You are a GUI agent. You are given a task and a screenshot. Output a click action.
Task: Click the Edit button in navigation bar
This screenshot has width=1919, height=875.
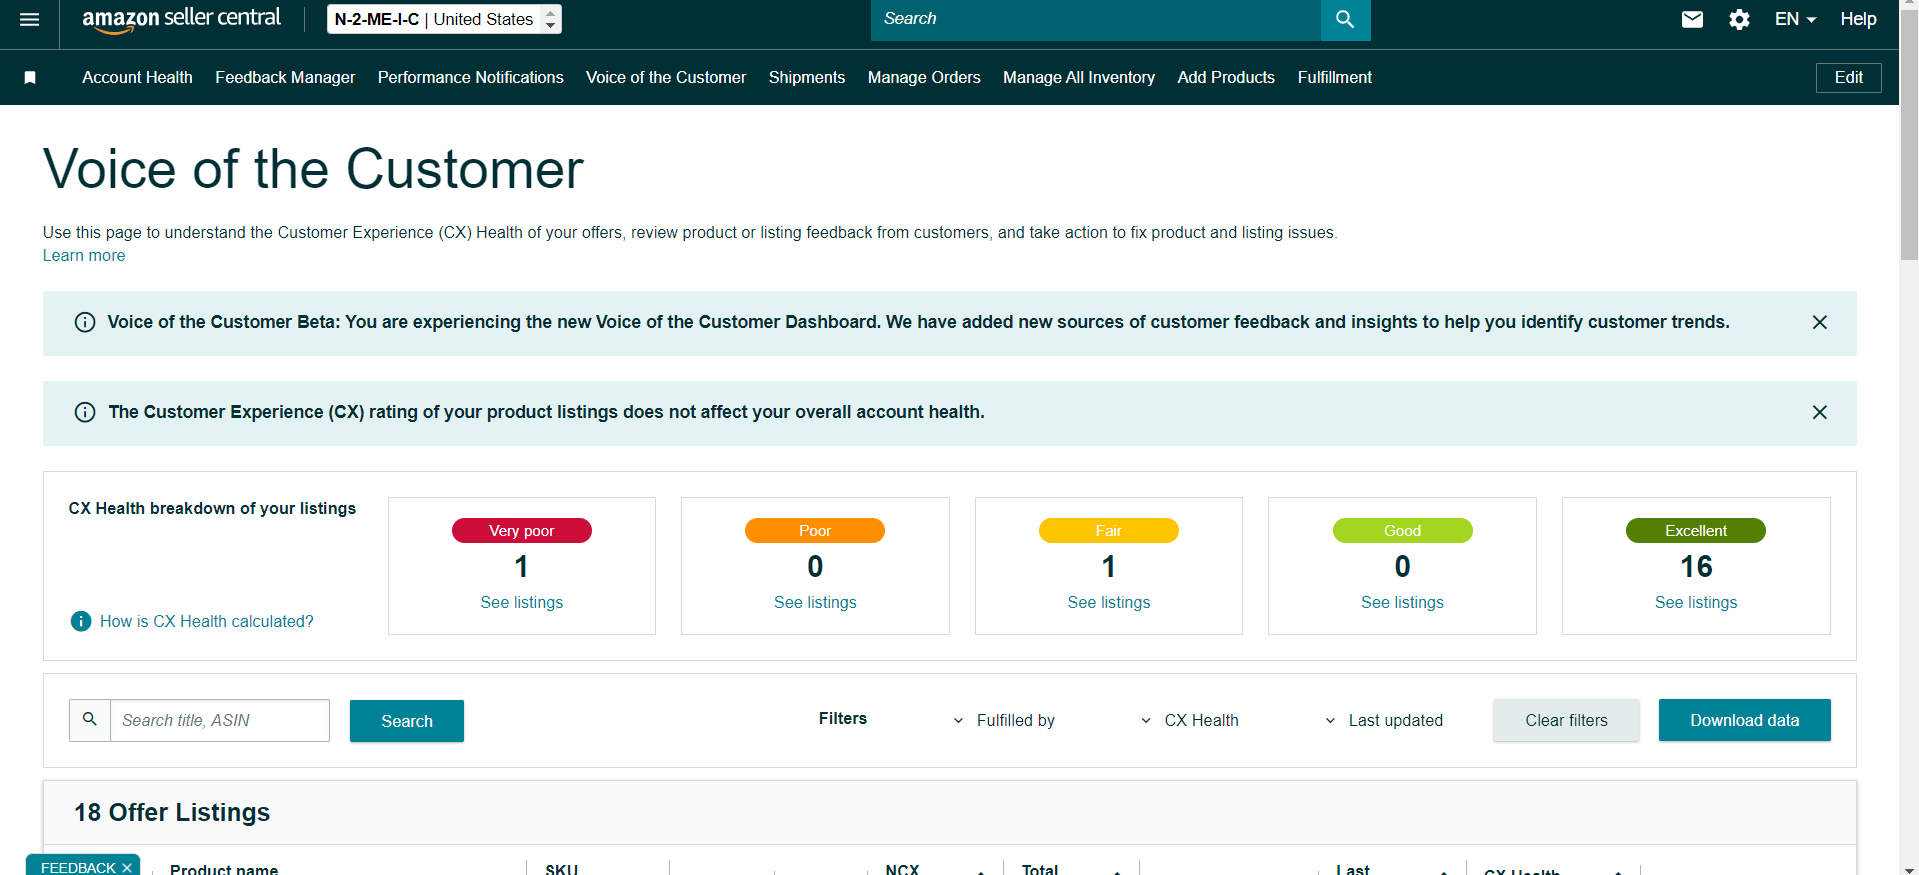(1848, 77)
